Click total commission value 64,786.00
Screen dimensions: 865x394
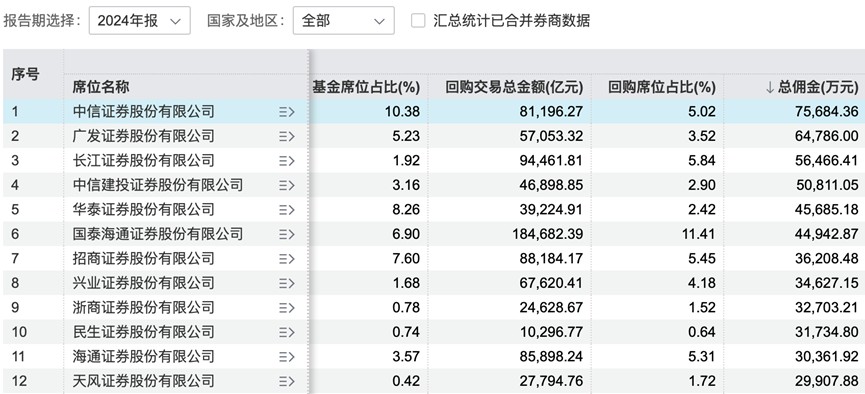point(827,136)
